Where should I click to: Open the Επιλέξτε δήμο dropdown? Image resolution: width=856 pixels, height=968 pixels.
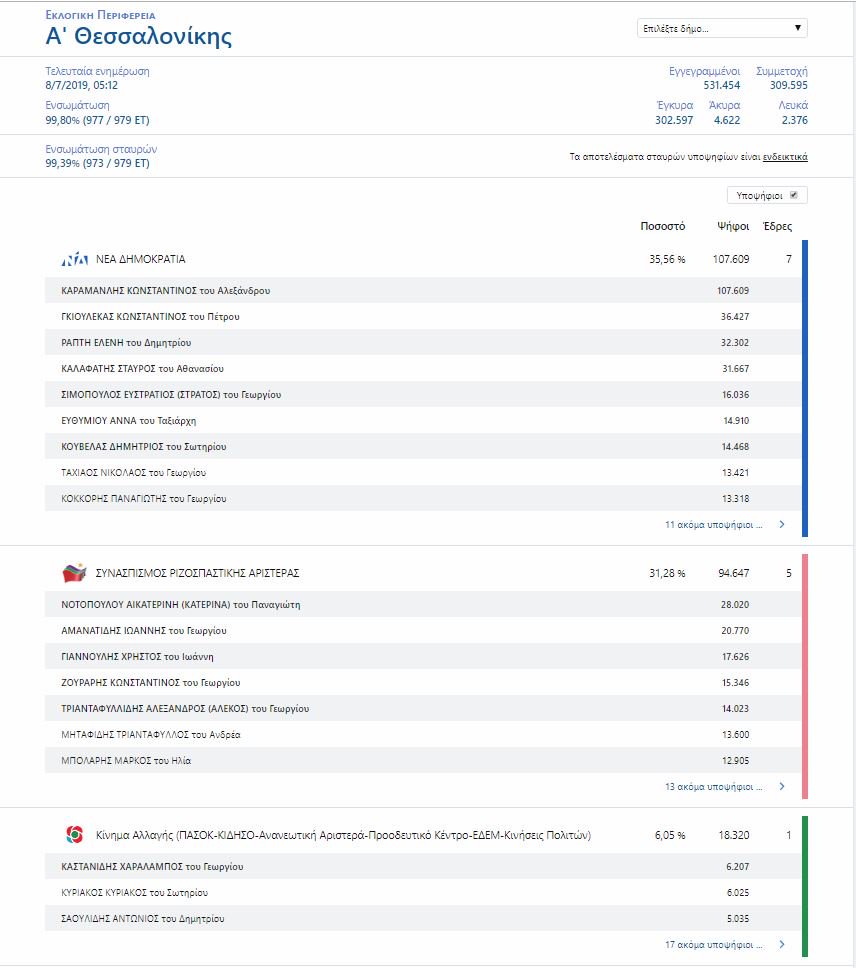pyautogui.click(x=722, y=28)
